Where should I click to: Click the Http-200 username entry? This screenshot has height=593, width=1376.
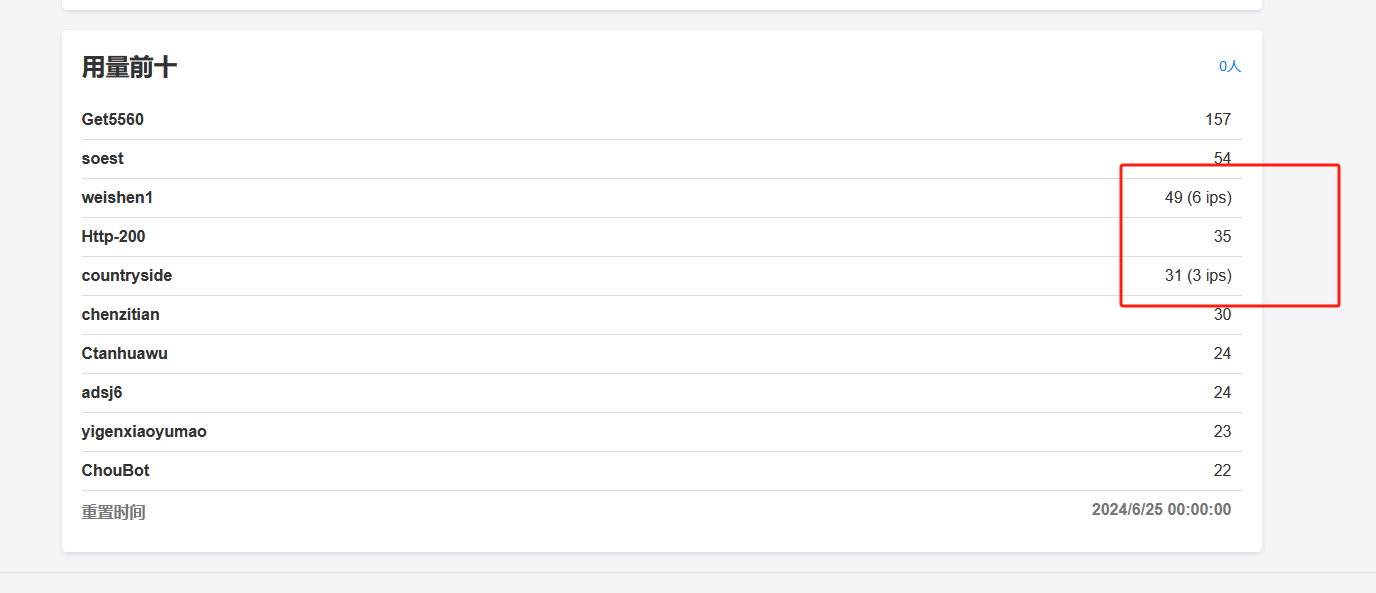click(114, 237)
